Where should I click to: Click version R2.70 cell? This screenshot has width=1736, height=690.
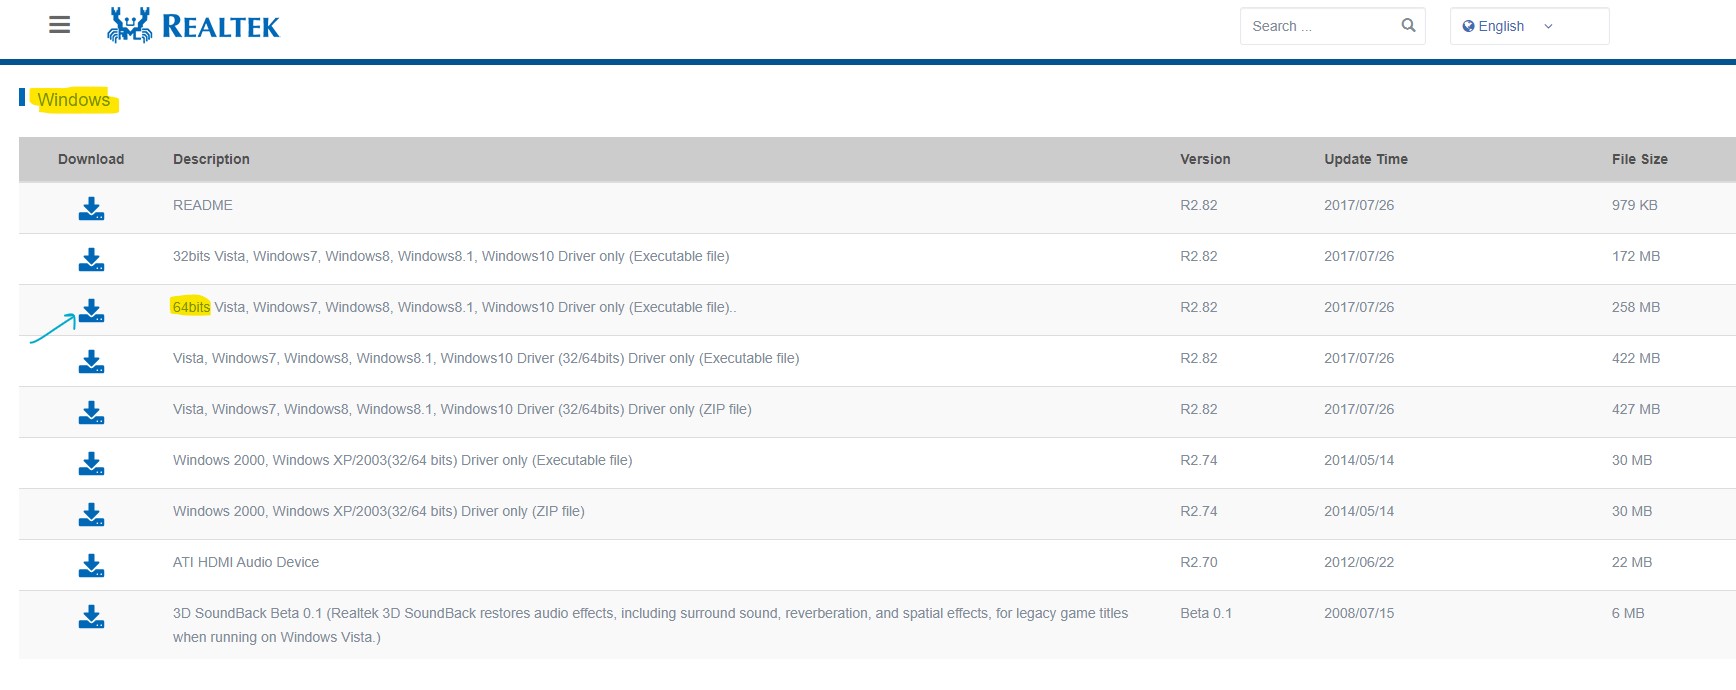pyautogui.click(x=1199, y=562)
